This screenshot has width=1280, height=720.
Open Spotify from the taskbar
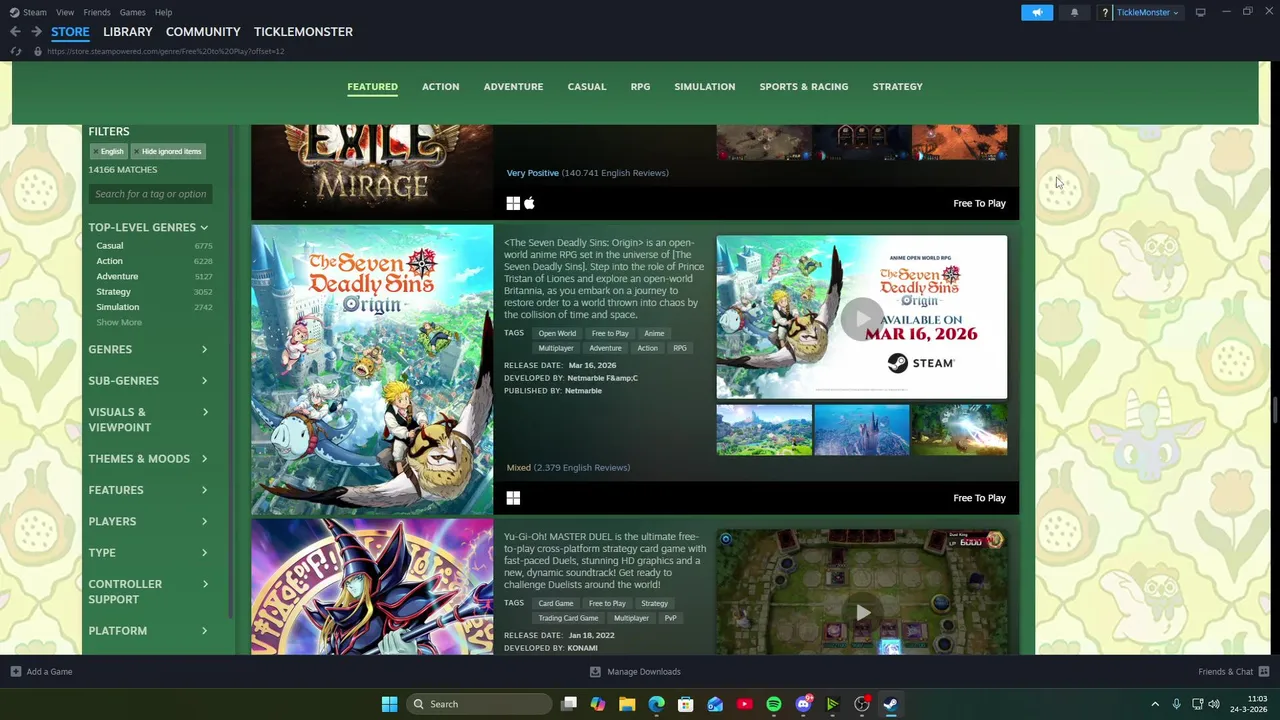coord(774,704)
